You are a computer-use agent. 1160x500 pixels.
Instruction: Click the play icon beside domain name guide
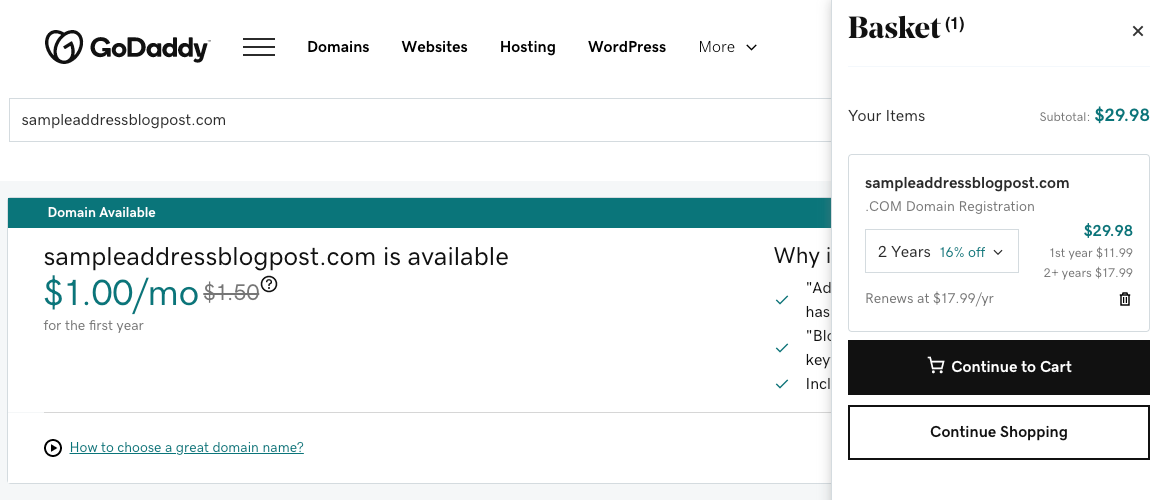[x=53, y=447]
